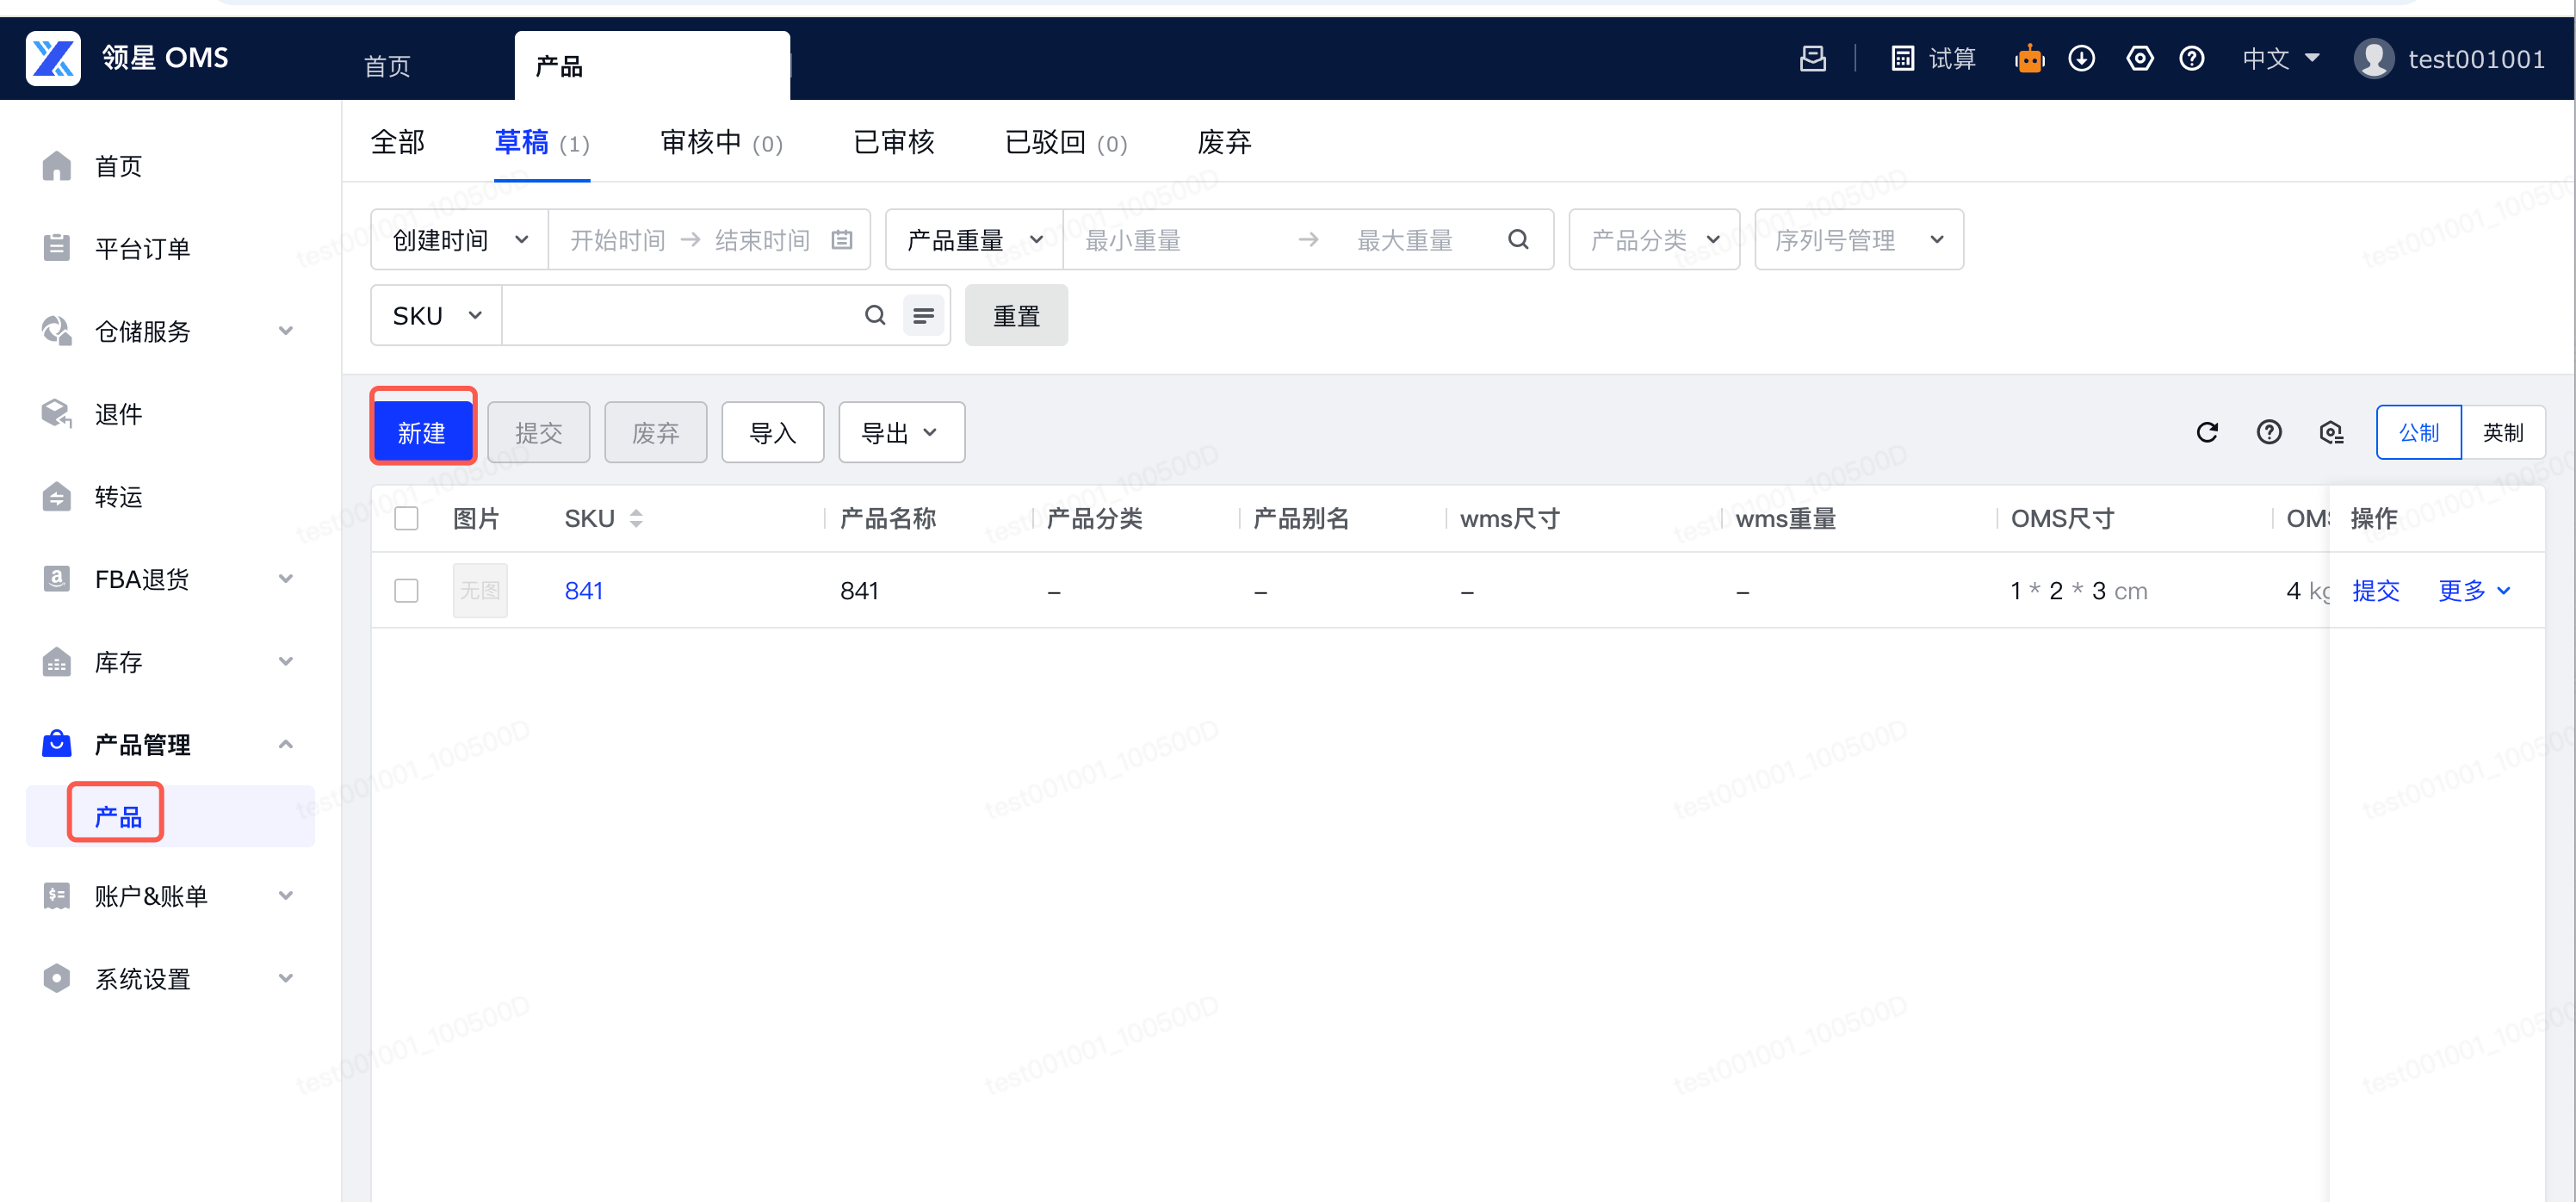Click the 试算 calculator icon
This screenshot has width=2576, height=1202.
[x=1902, y=59]
